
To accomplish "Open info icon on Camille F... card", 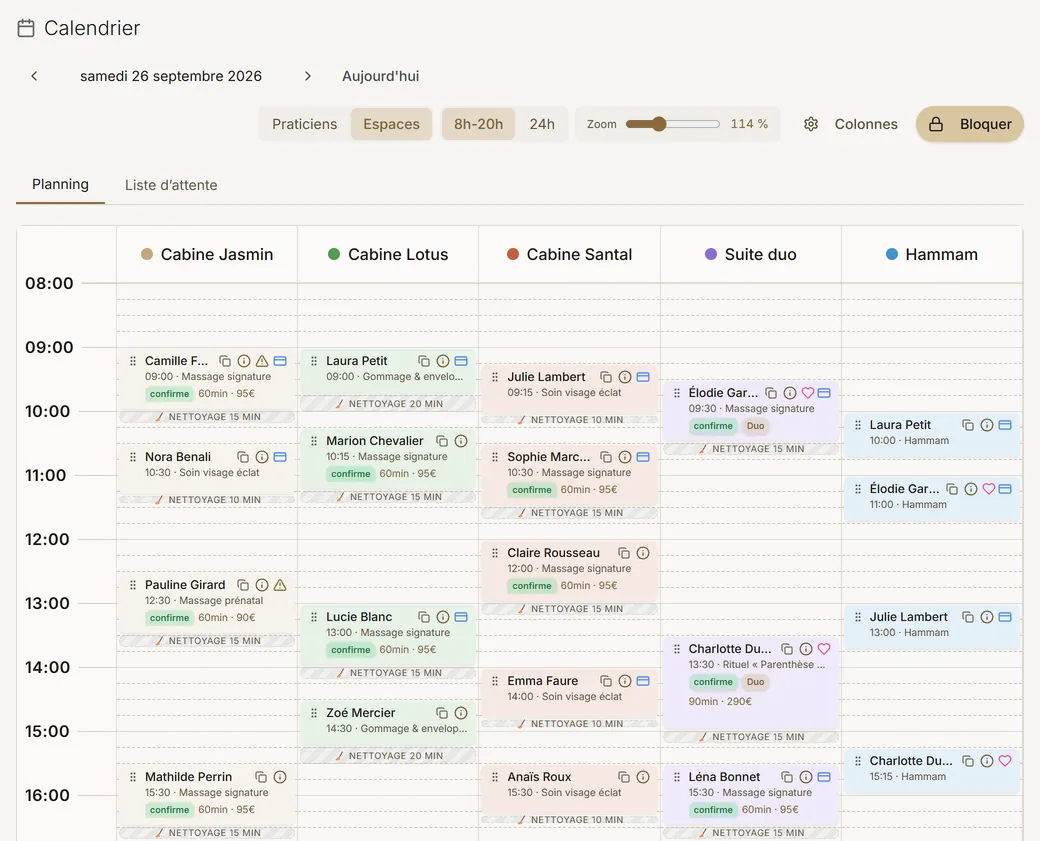I will point(244,361).
